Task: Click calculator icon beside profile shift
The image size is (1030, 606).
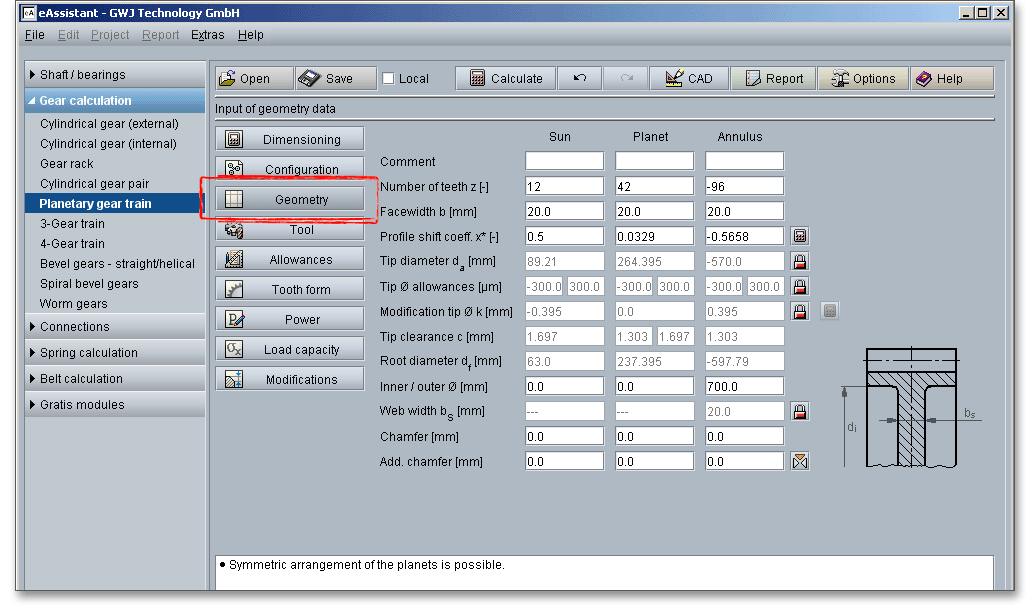Action: 799,237
